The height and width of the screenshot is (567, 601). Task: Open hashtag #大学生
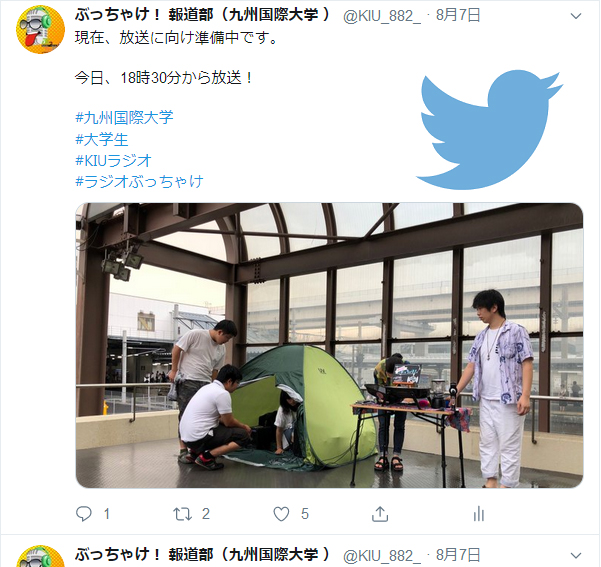coord(102,139)
